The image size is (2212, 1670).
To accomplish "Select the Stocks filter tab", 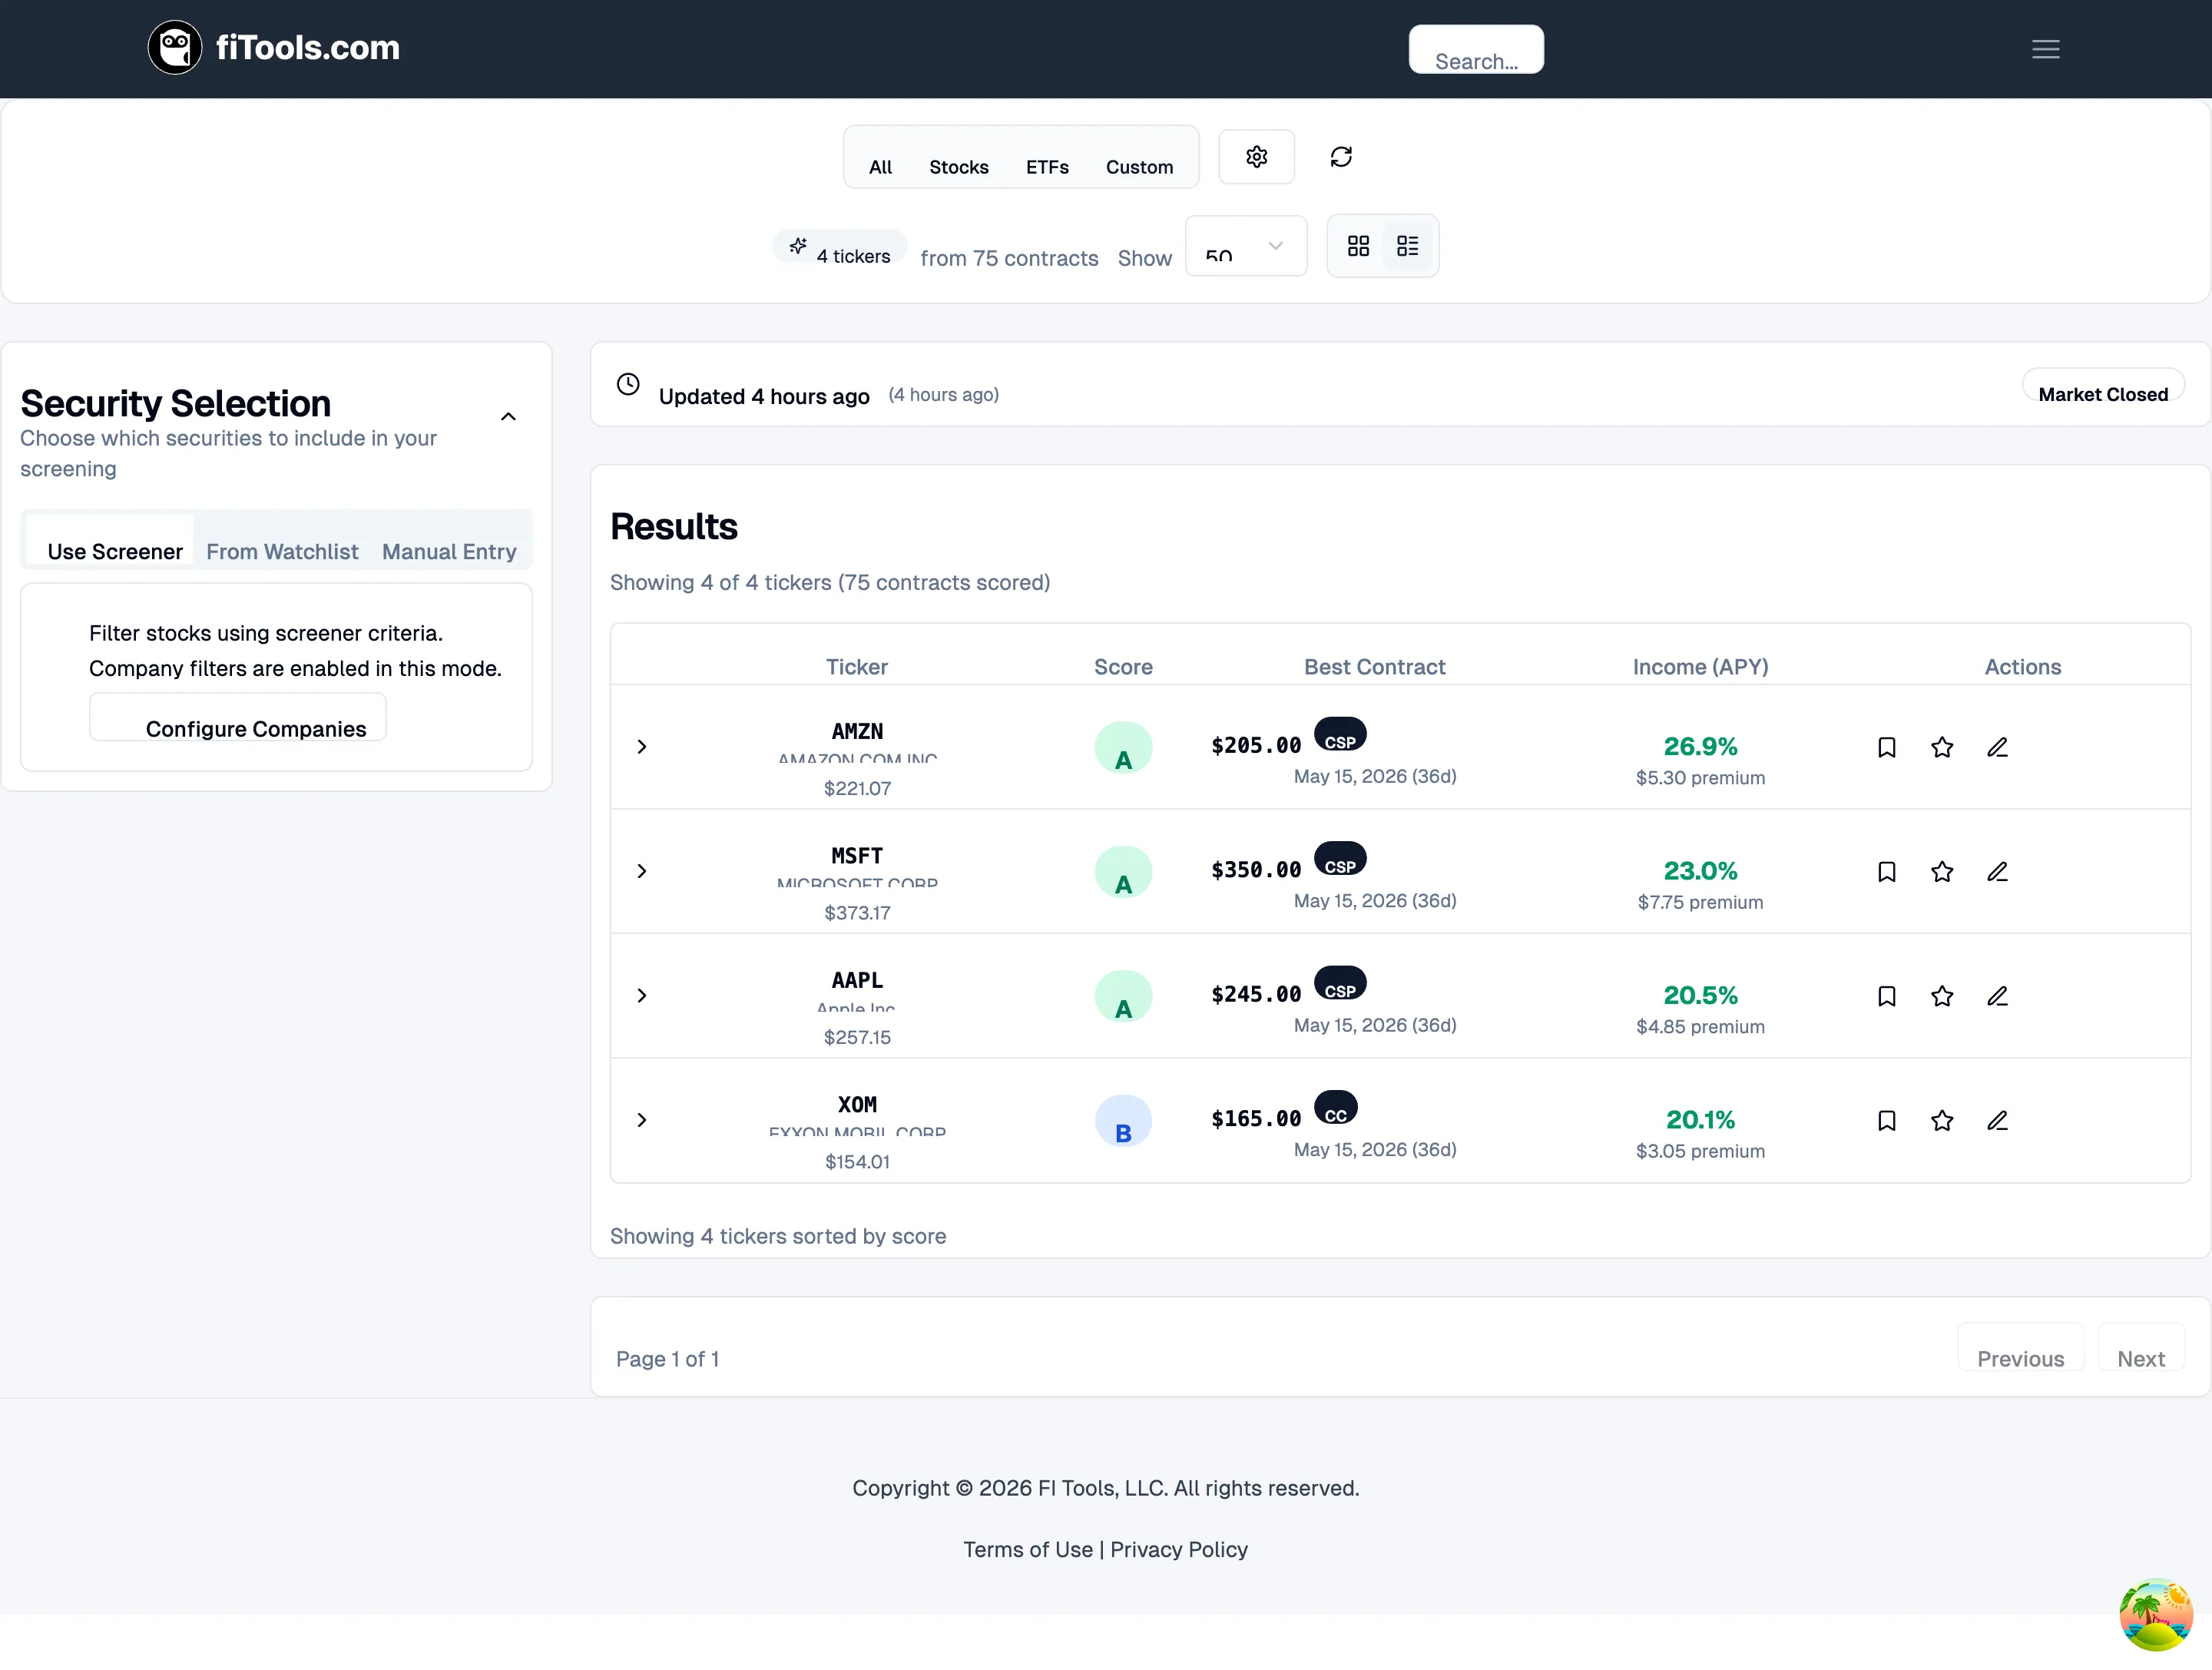I will coord(958,167).
